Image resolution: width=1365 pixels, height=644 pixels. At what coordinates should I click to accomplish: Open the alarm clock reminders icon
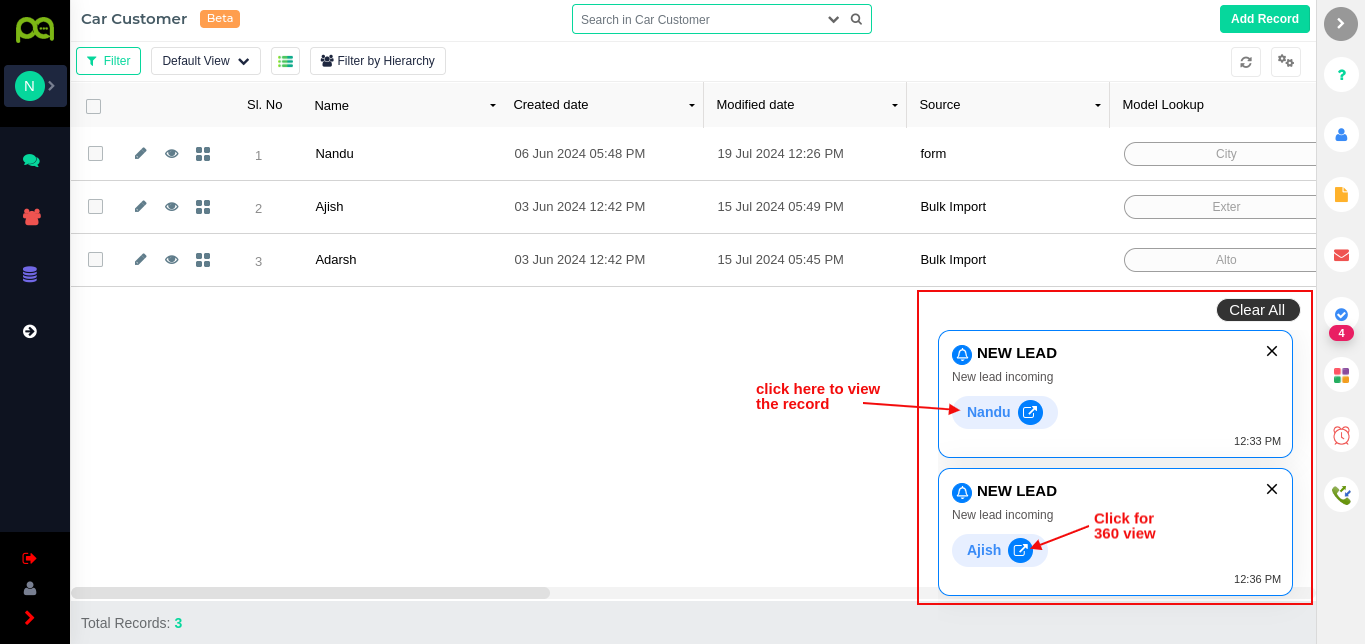pyautogui.click(x=1341, y=435)
